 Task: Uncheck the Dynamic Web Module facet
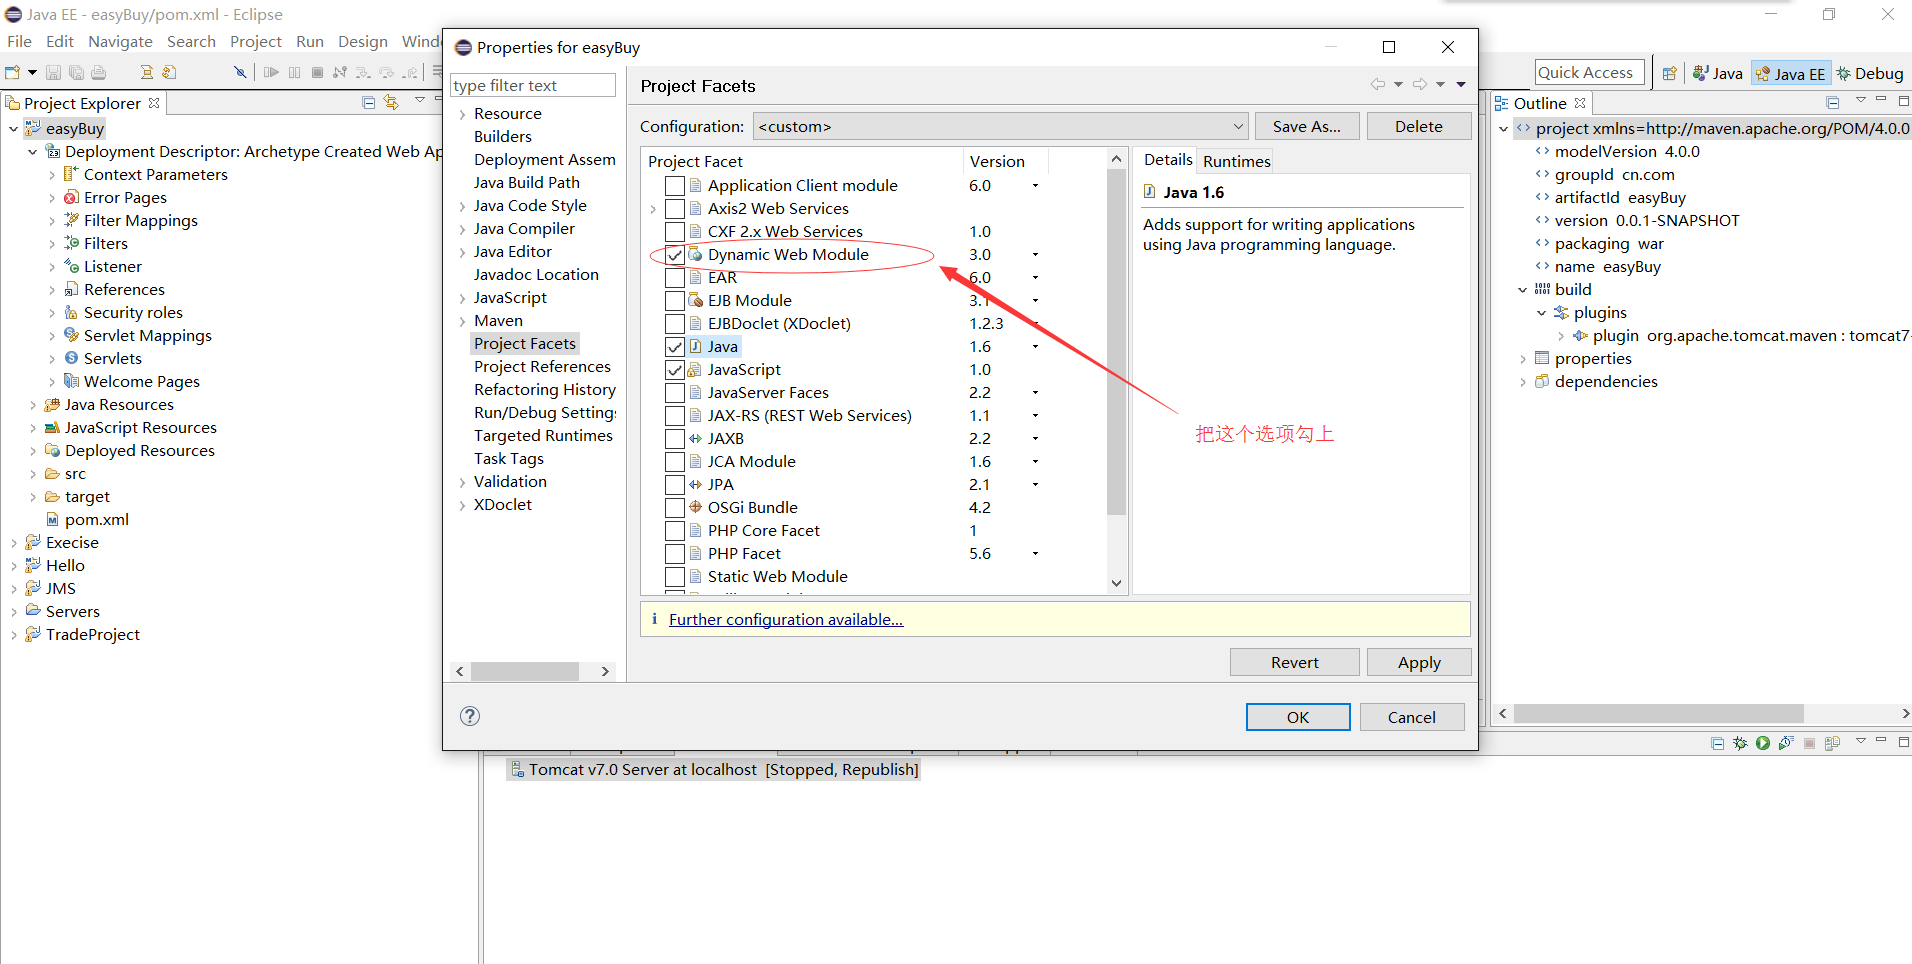coord(675,255)
